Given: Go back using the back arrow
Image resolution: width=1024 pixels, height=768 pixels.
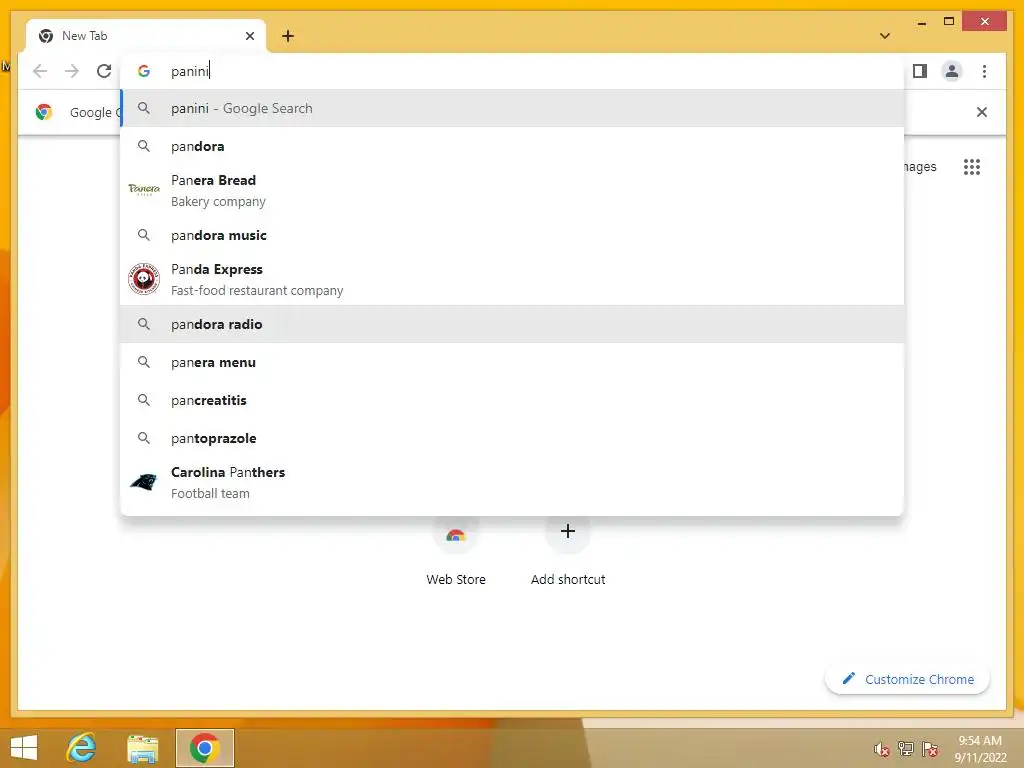Looking at the screenshot, I should [x=40, y=71].
